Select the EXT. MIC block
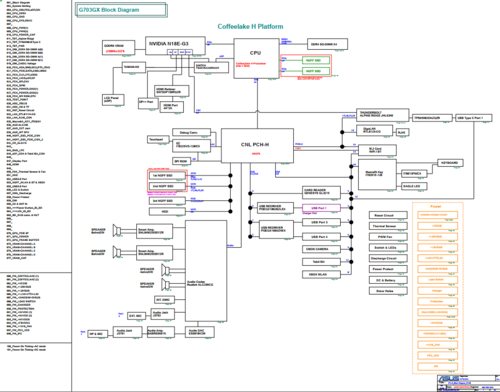Viewport: 500px width, 392px height. pyautogui.click(x=136, y=316)
